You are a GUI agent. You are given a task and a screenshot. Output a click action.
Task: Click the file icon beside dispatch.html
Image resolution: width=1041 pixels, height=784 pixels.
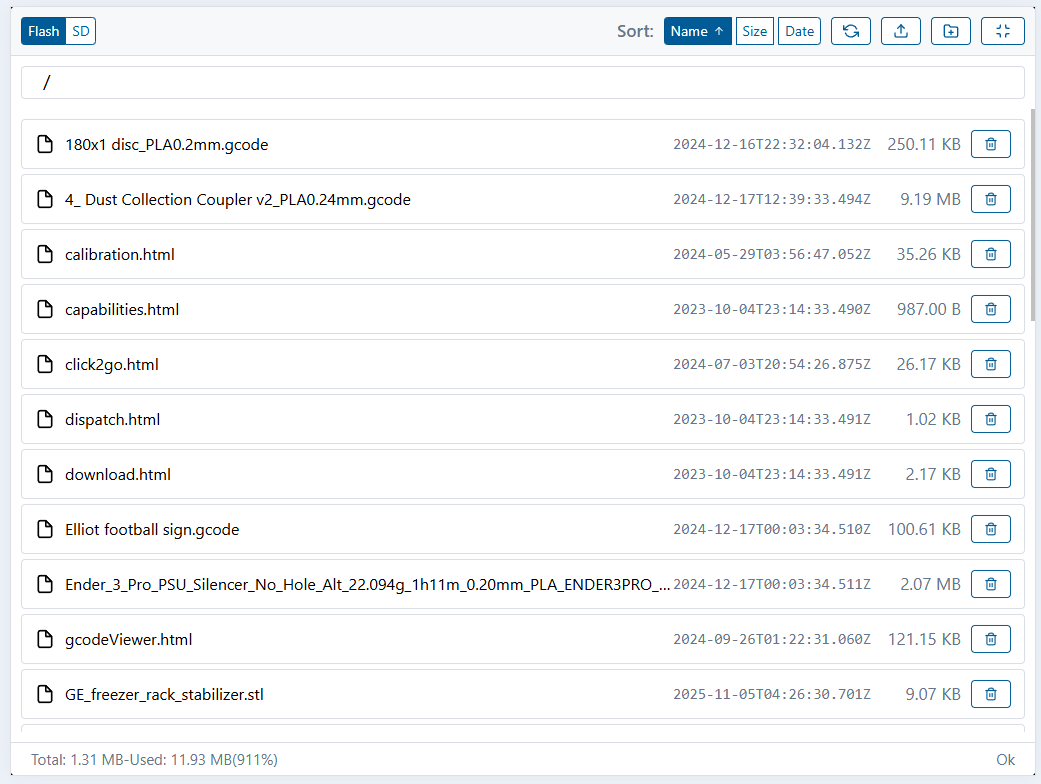(45, 420)
